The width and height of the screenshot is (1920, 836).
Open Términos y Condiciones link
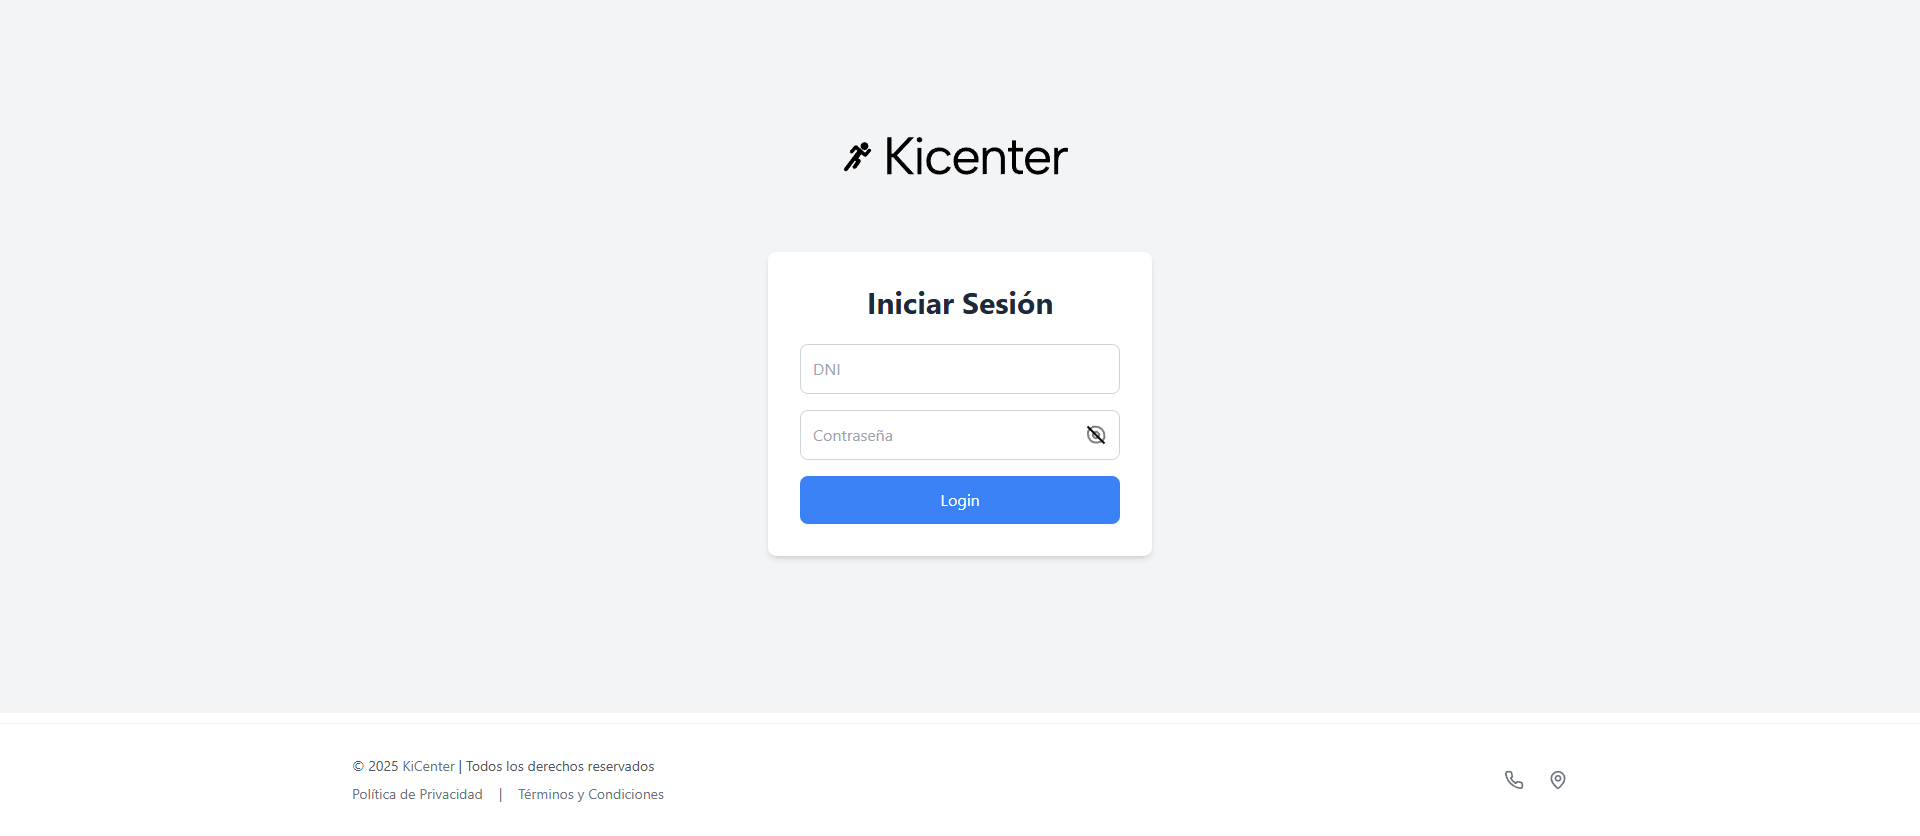[x=591, y=794]
